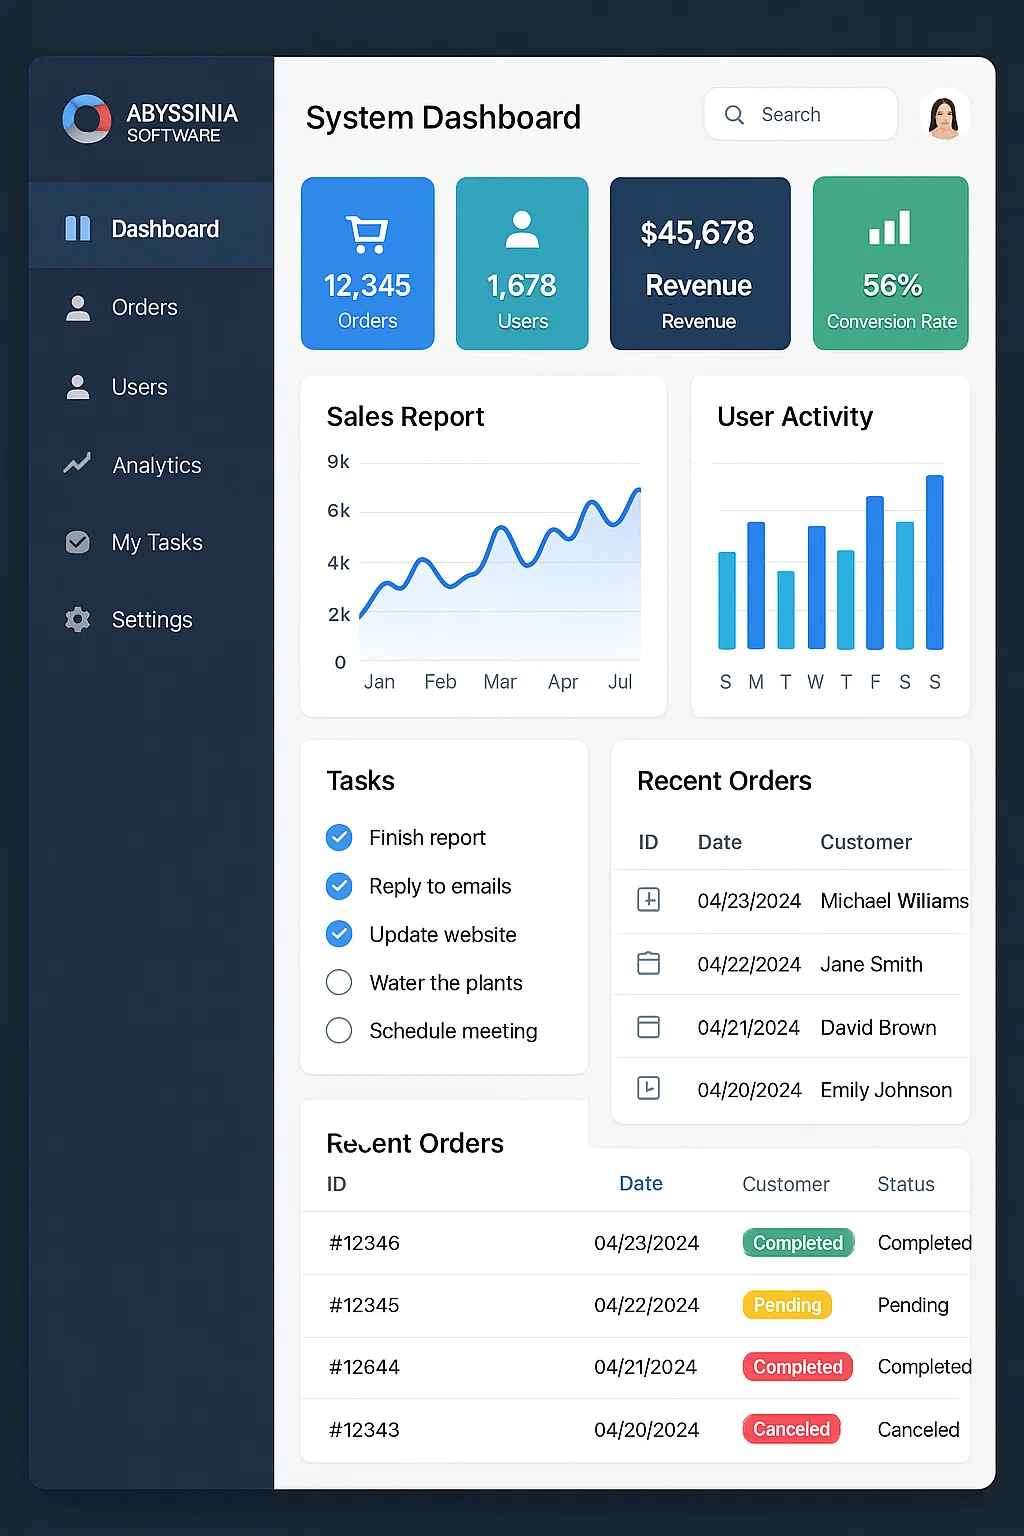1024x1536 pixels.
Task: Click the person icon on Users card
Action: 522,230
